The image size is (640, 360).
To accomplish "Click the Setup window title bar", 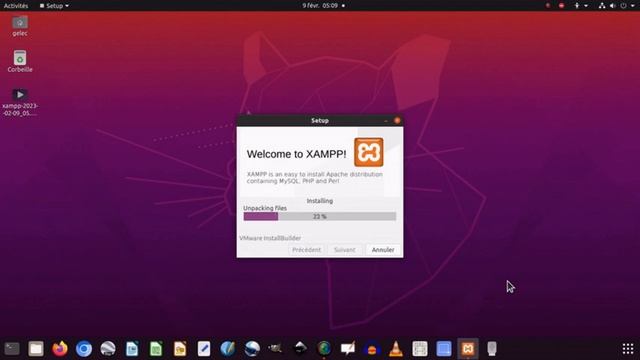I will point(320,120).
